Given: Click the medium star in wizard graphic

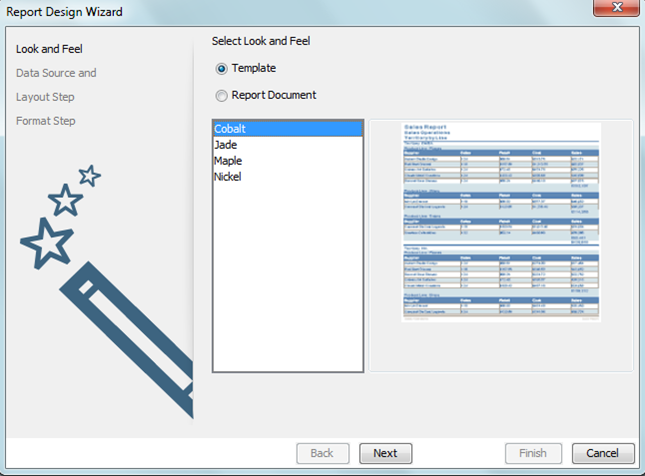Looking at the screenshot, I should [65, 200].
